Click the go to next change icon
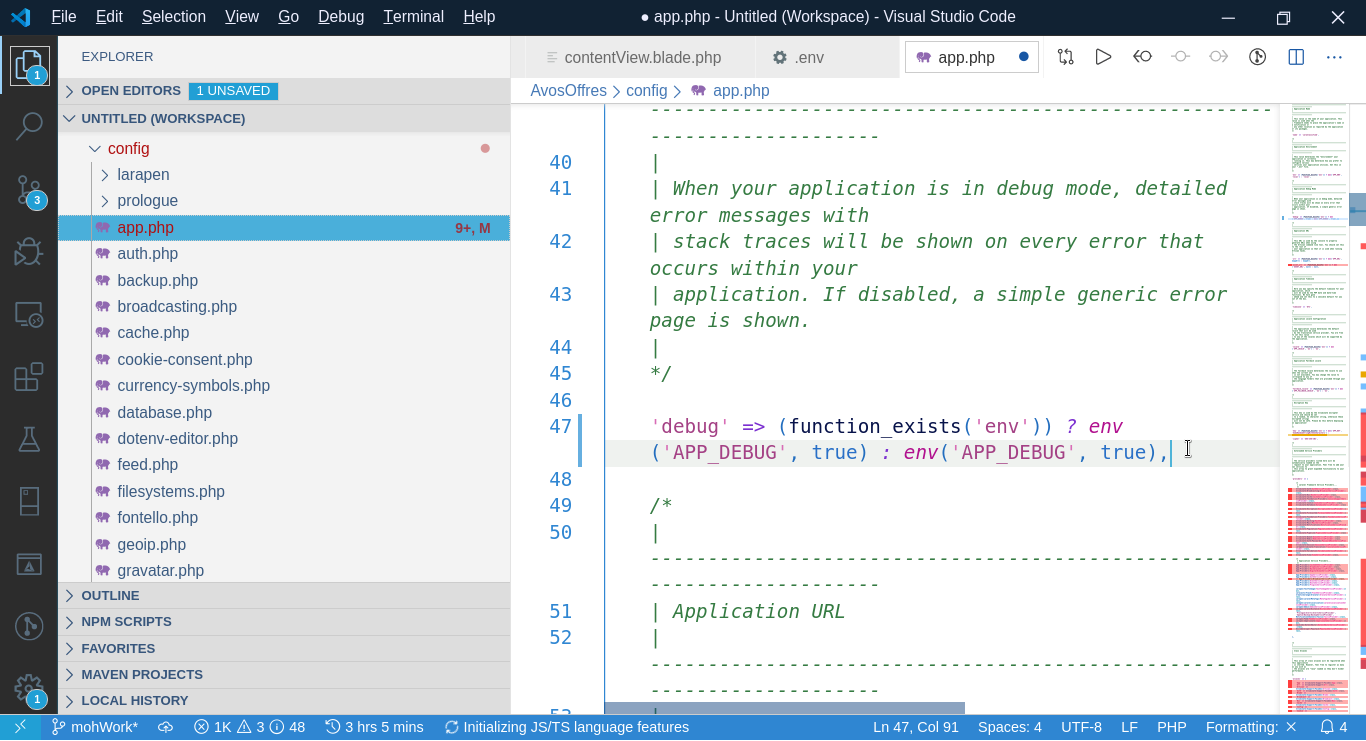Viewport: 1366px width, 741px height. [1218, 57]
